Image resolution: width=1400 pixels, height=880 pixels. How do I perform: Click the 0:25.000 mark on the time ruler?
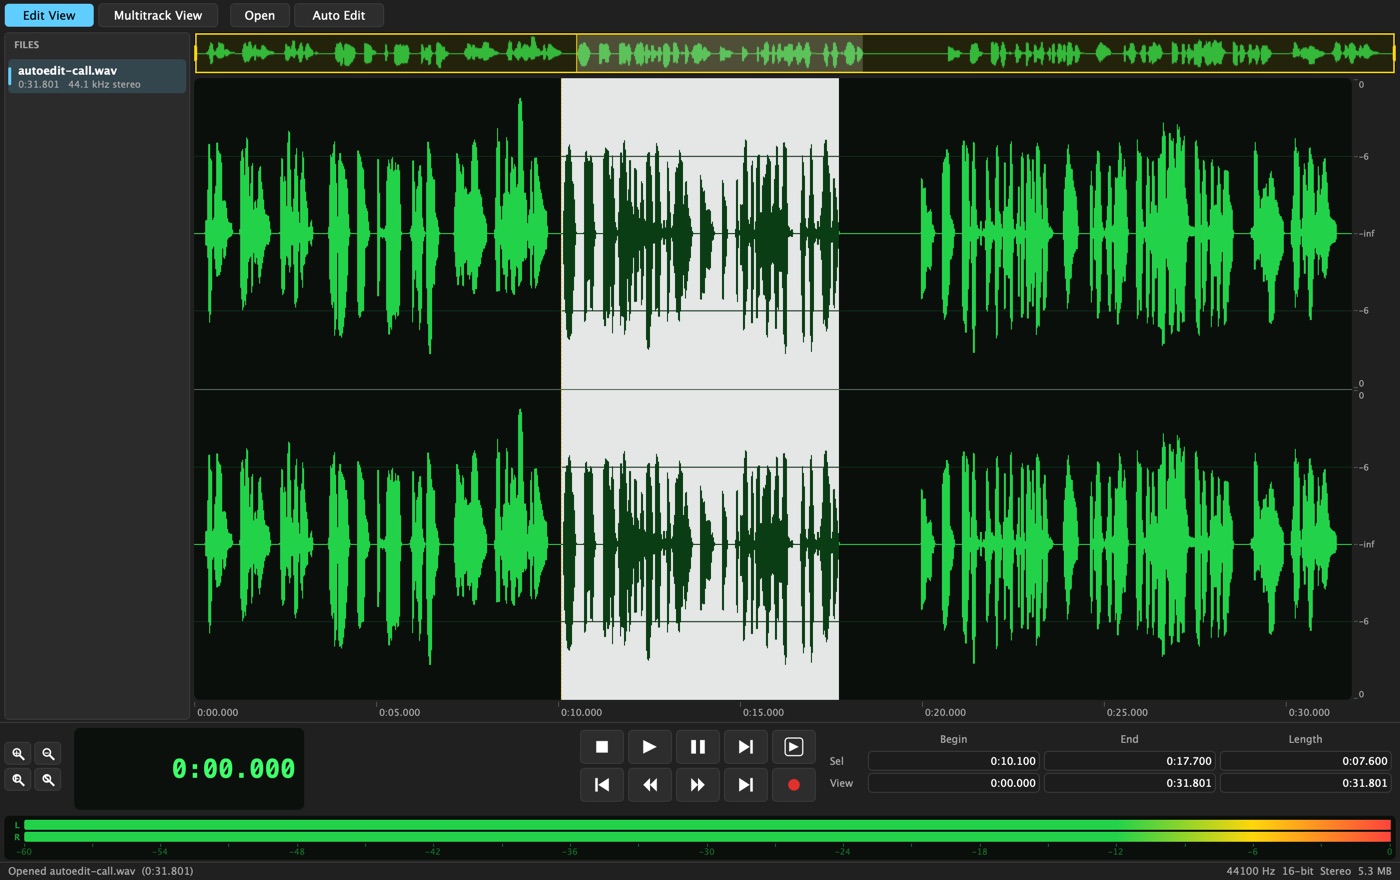point(1127,712)
